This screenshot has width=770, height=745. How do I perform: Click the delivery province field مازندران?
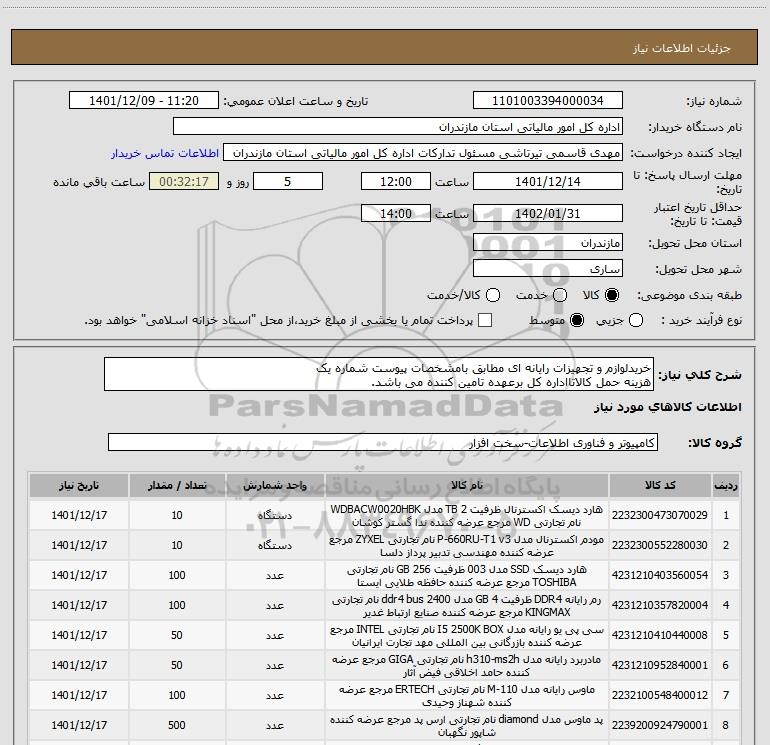click(548, 243)
